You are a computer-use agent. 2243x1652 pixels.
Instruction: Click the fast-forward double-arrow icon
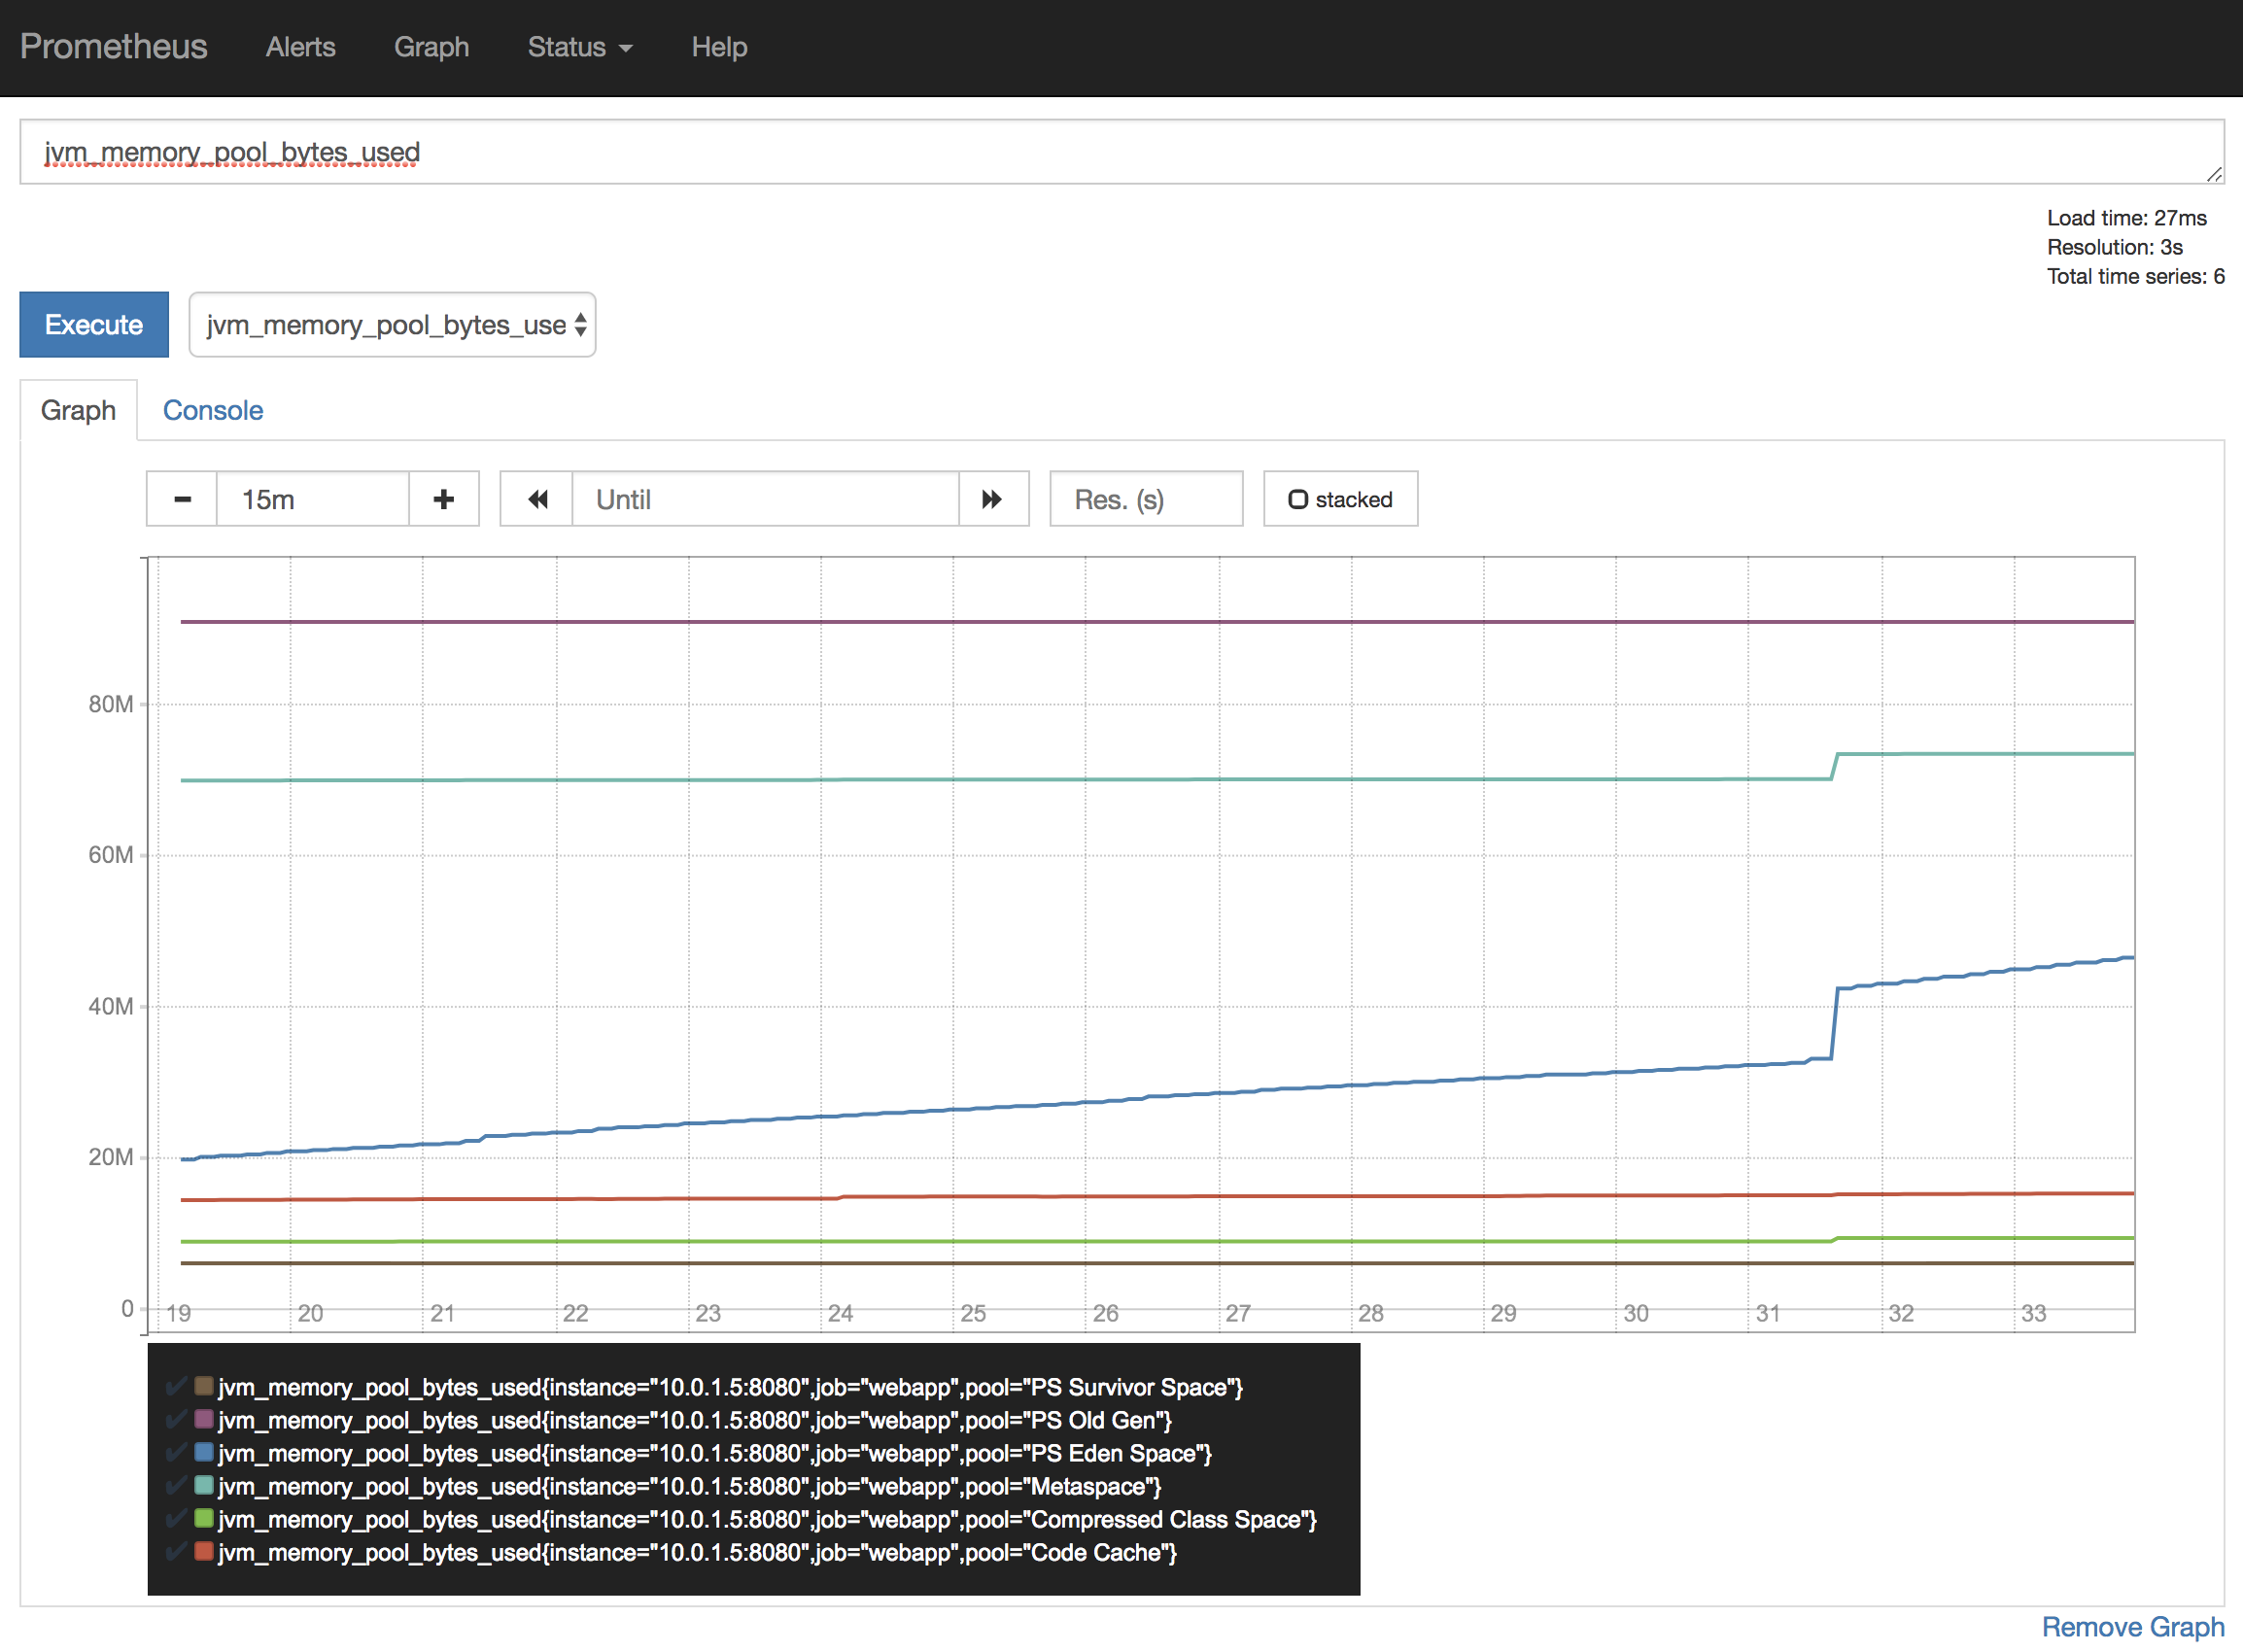click(x=992, y=499)
